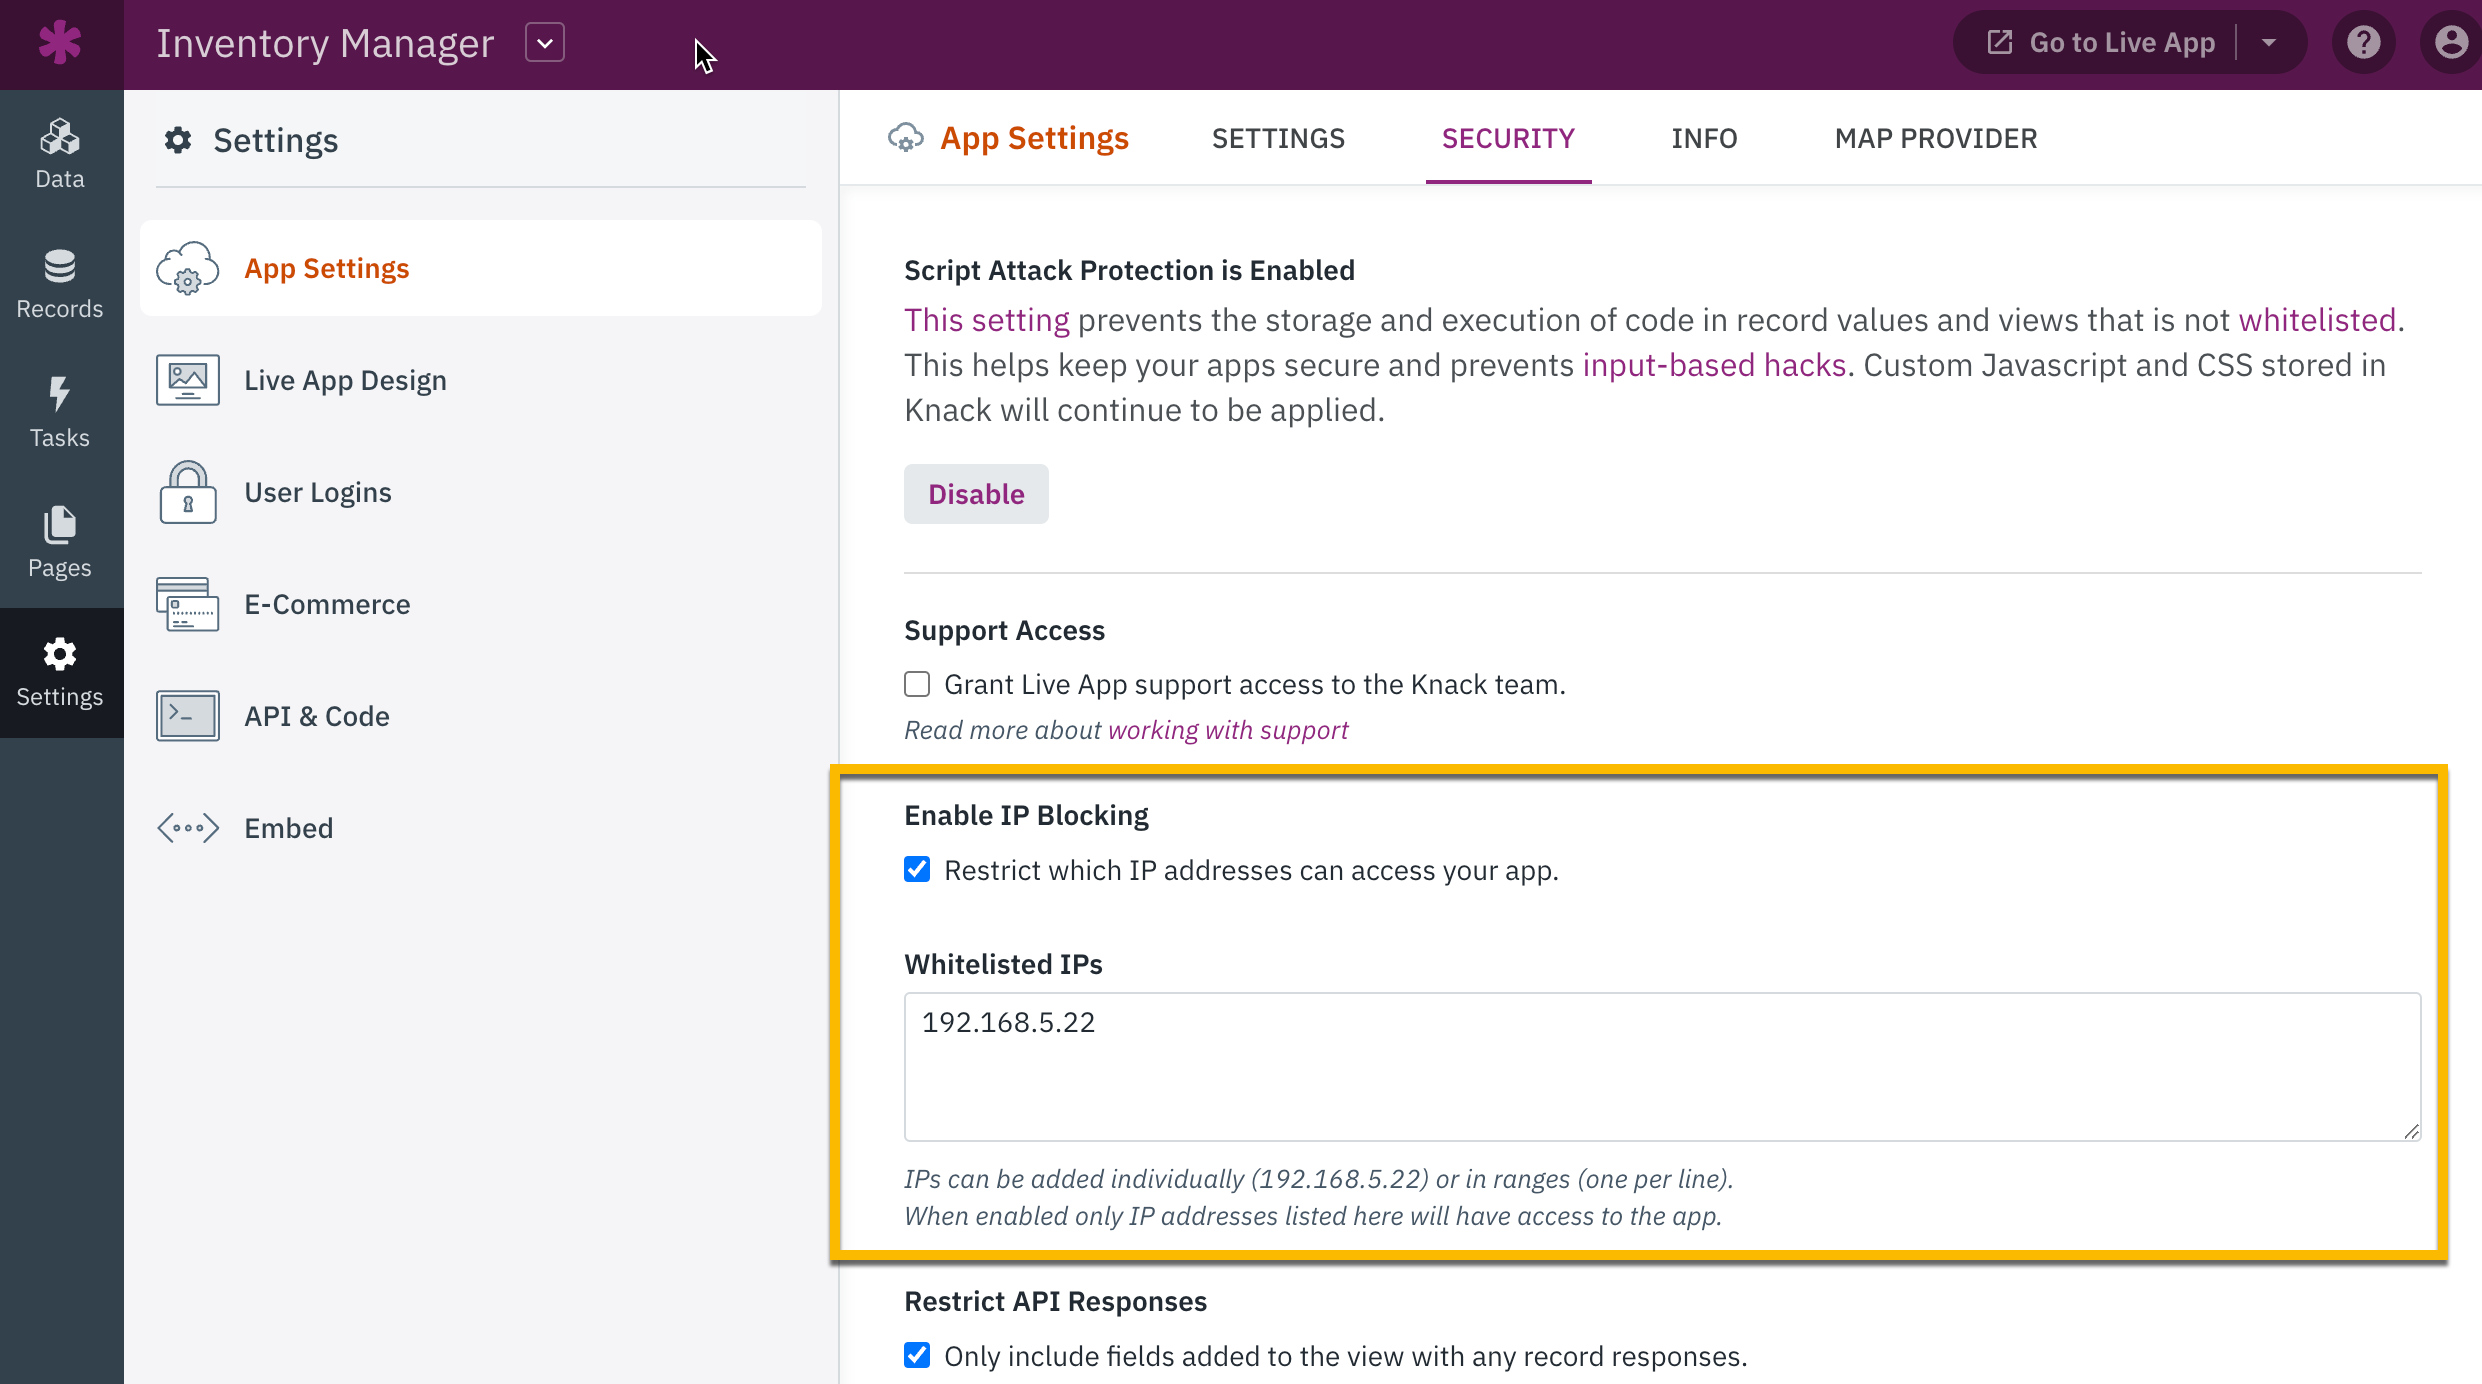The height and width of the screenshot is (1384, 2482).
Task: Toggle Grant Live App support access checkbox
Action: 917,684
